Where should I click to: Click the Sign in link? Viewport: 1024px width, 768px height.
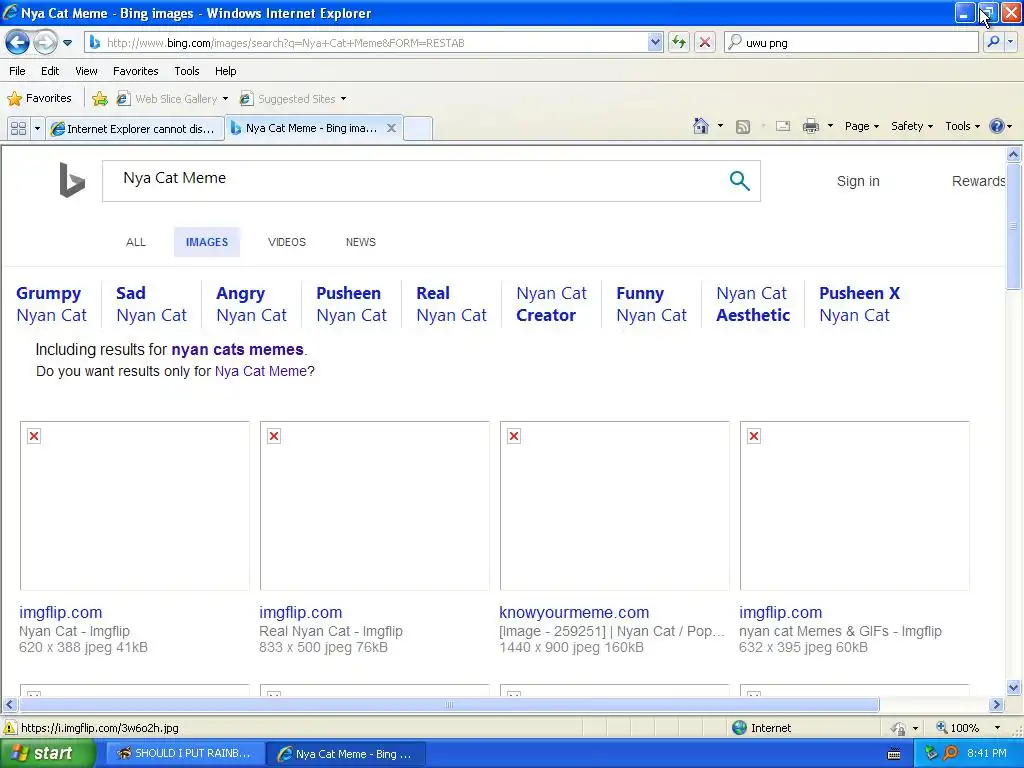click(x=858, y=182)
